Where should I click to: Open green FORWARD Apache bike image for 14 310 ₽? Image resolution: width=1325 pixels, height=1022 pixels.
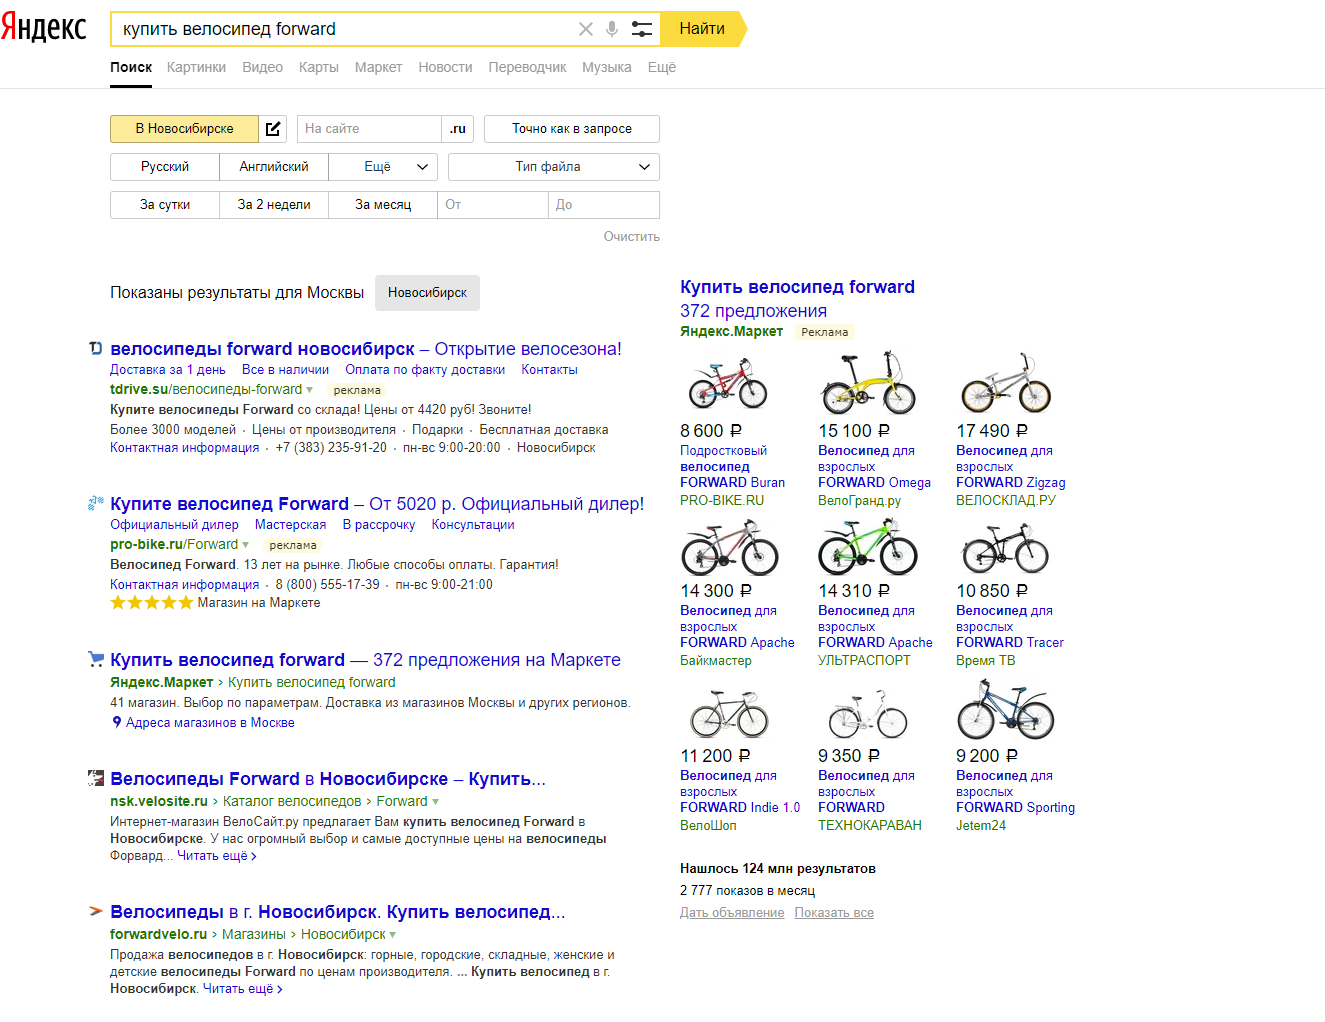[867, 548]
